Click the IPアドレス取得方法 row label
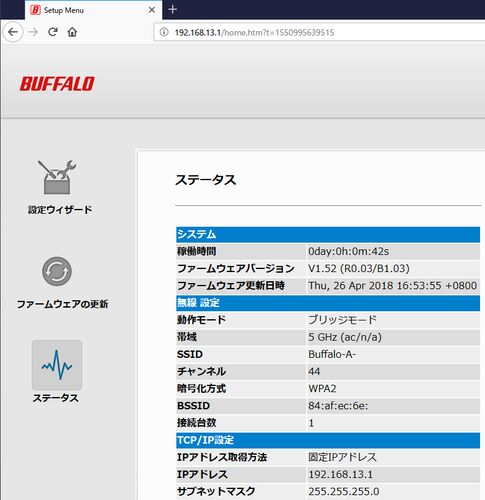Viewport: 485px width, 500px height. [x=222, y=457]
